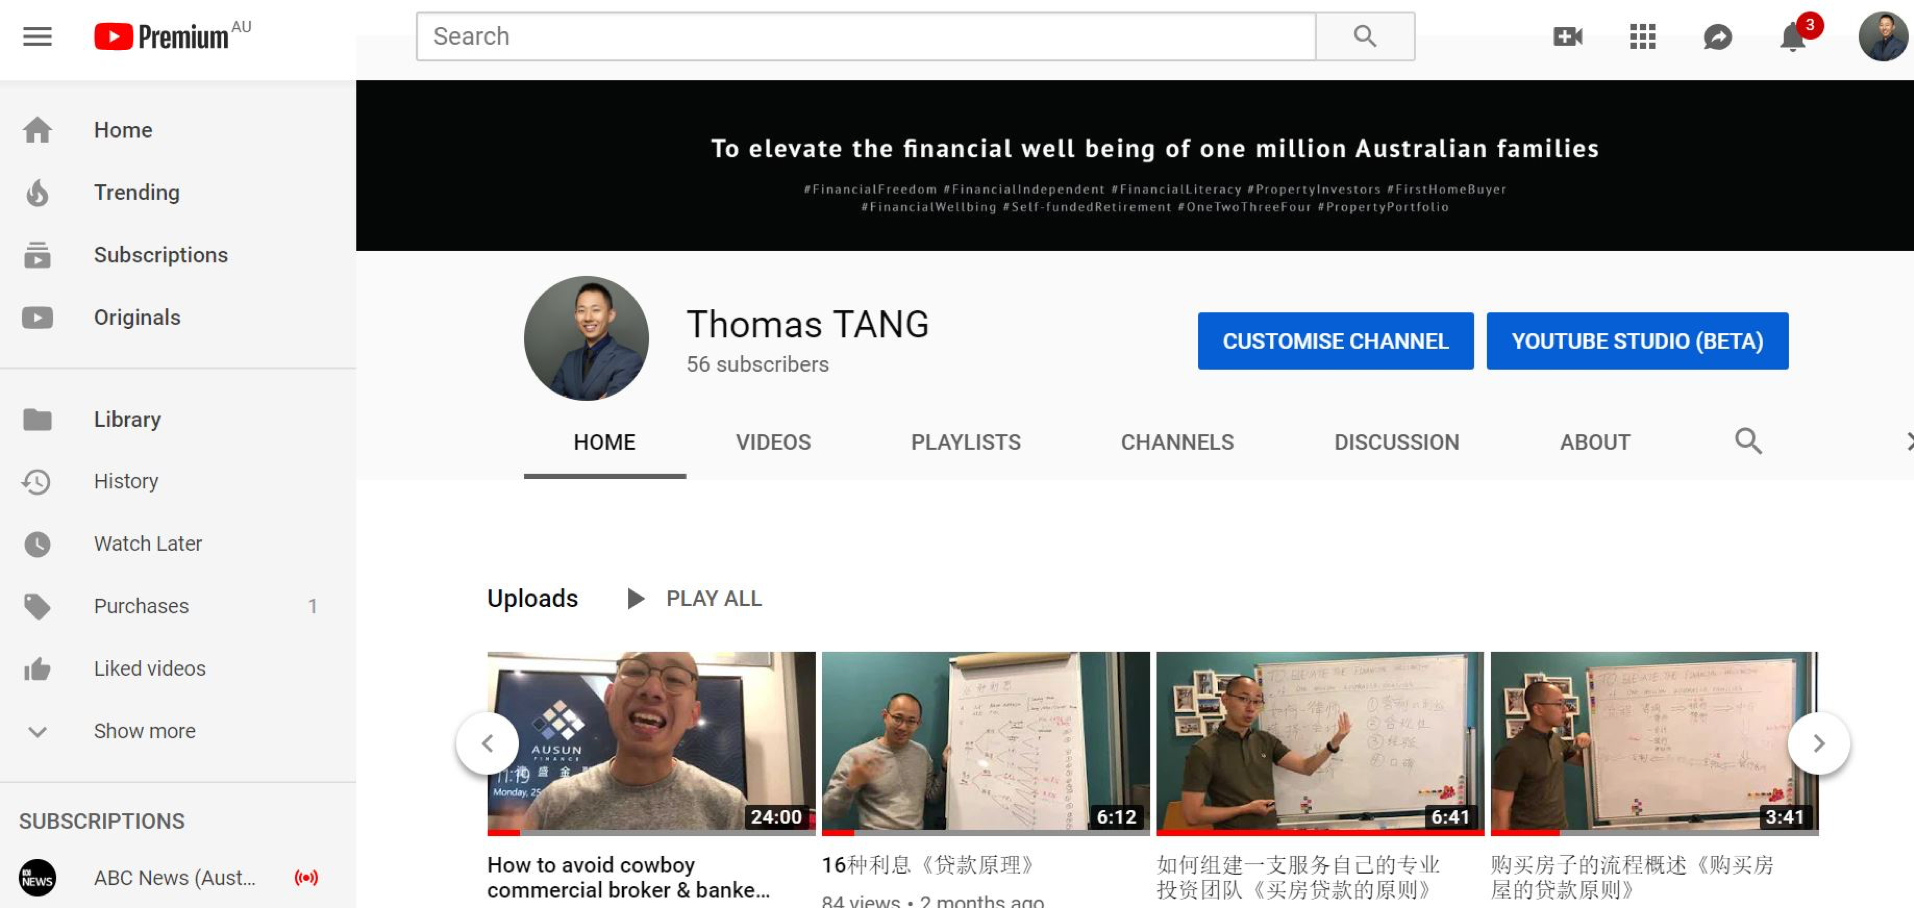Click the Watch Later clock icon
Screen dimensions: 1914x908
pos(37,543)
